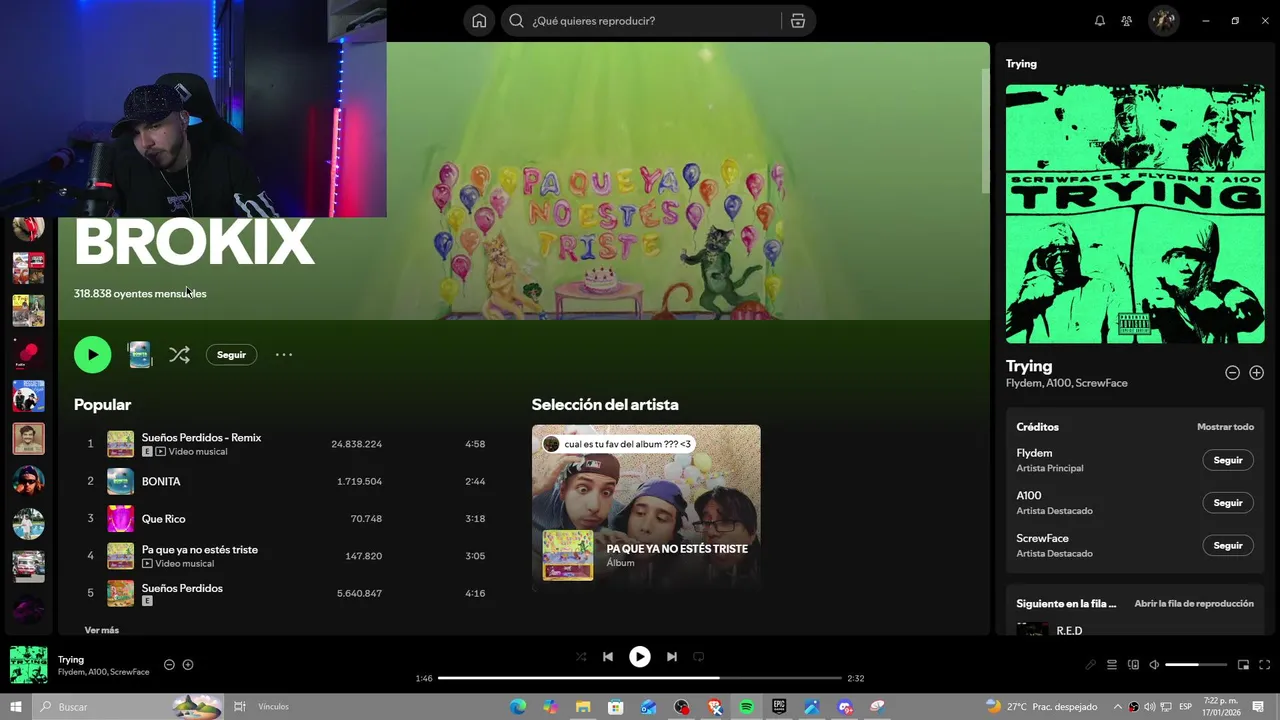Seek within the song progress bar

point(640,678)
